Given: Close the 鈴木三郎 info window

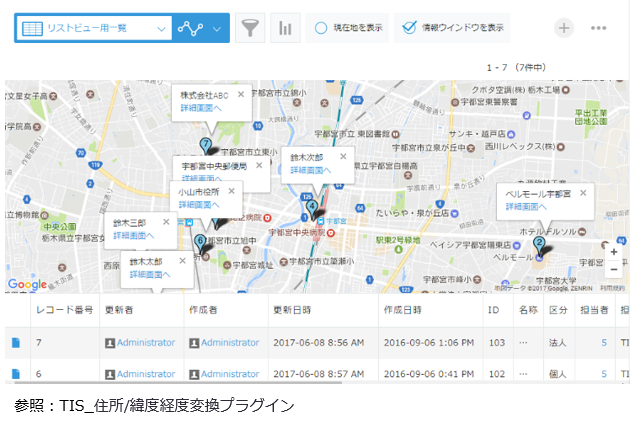Looking at the screenshot, I should click(166, 222).
